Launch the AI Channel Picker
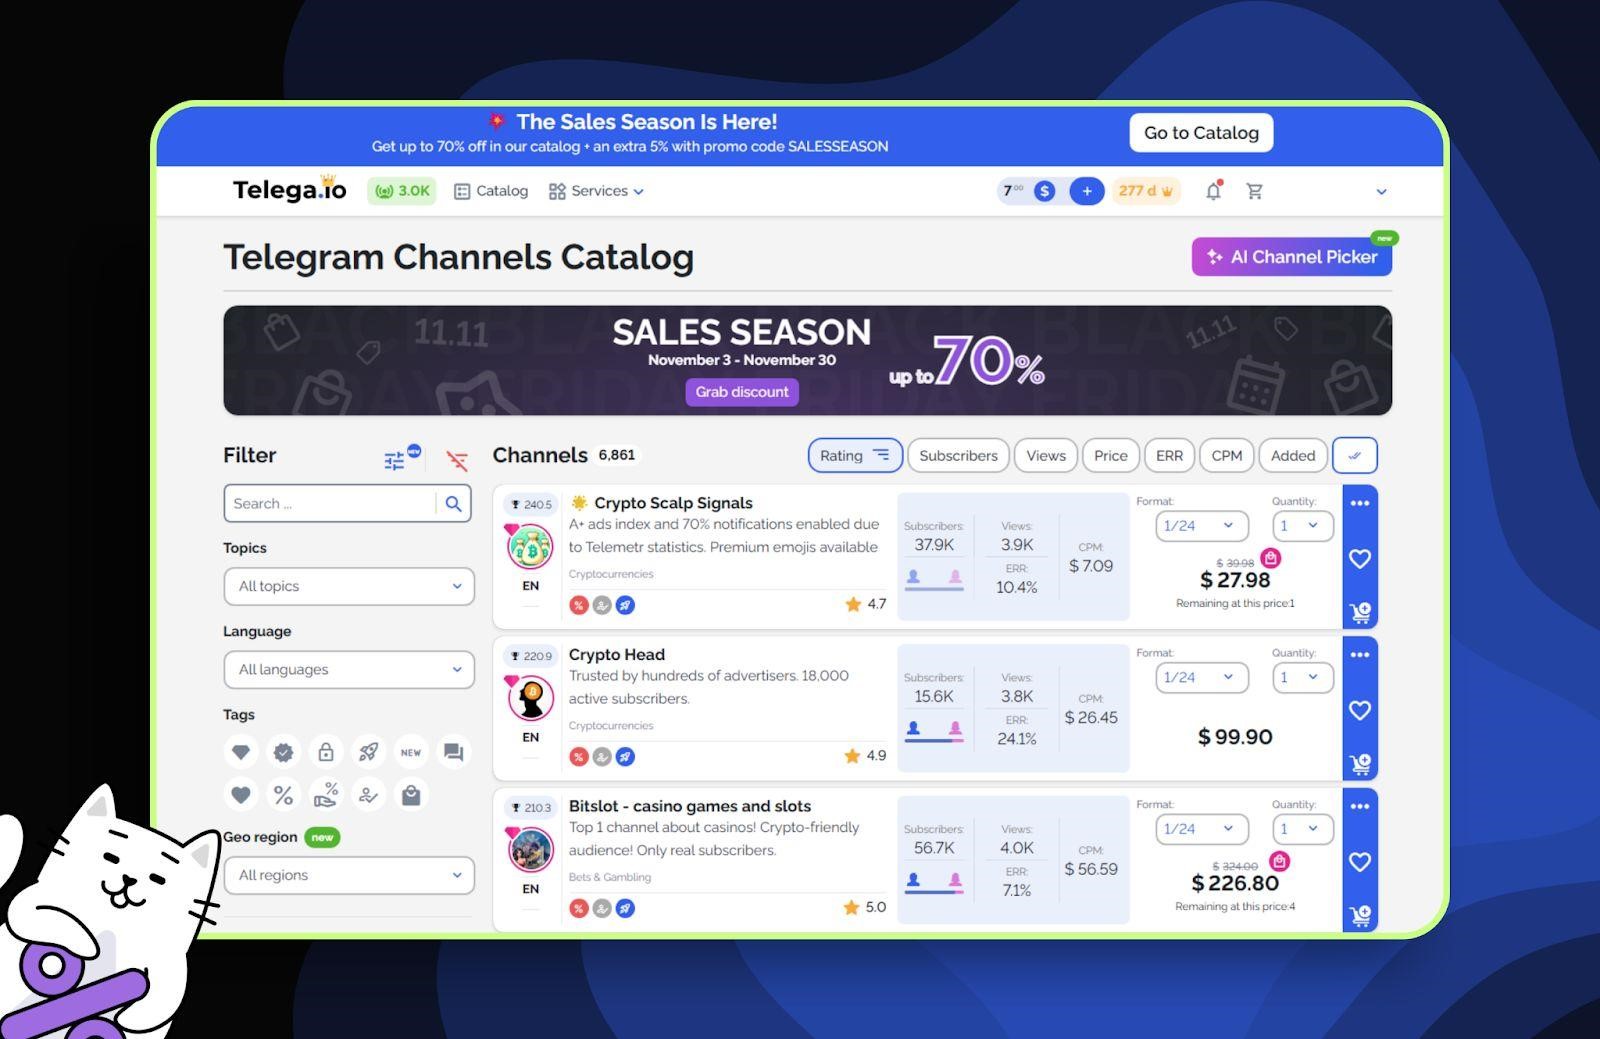Image resolution: width=1600 pixels, height=1039 pixels. click(1292, 257)
